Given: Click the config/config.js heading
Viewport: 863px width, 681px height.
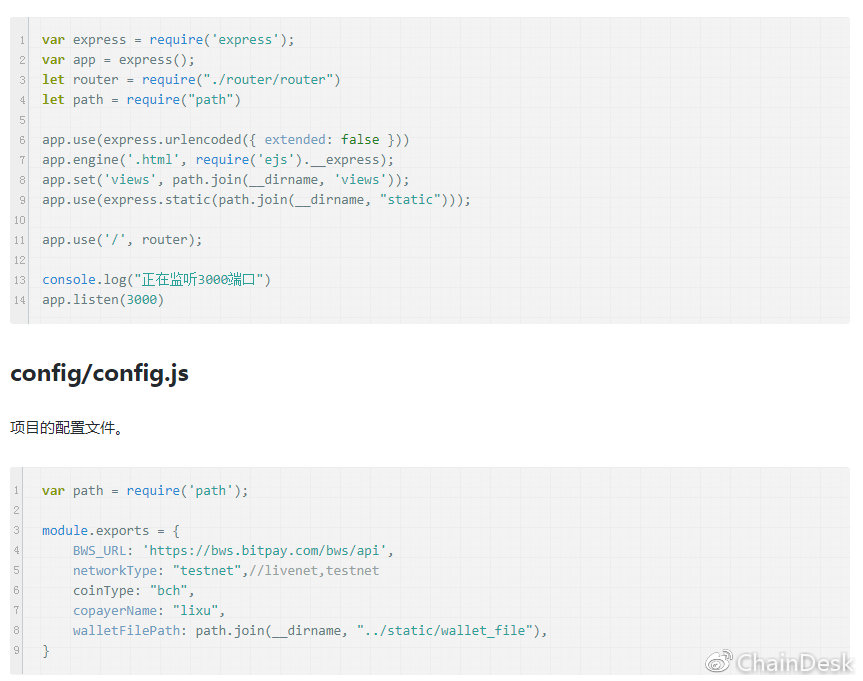Looking at the screenshot, I should [x=99, y=374].
